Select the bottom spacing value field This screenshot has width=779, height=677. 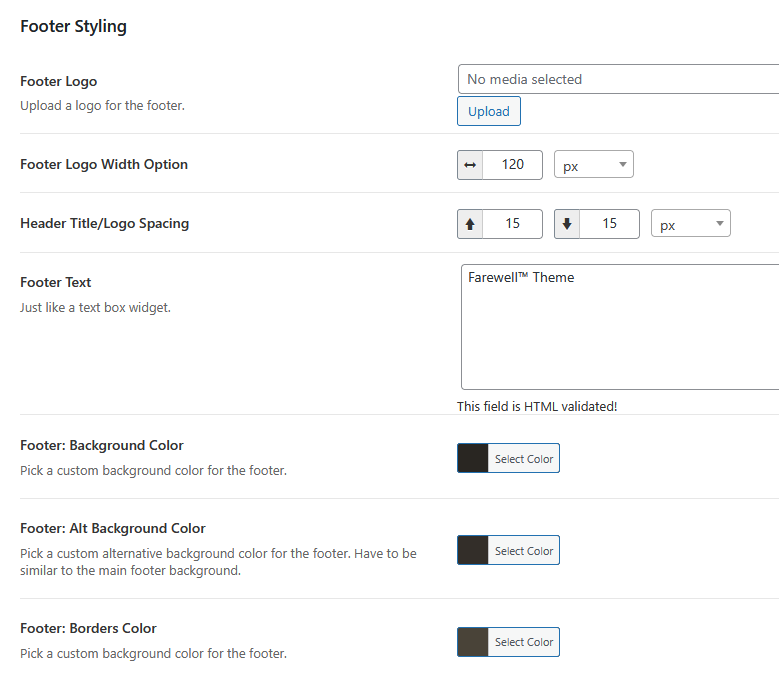coord(610,224)
